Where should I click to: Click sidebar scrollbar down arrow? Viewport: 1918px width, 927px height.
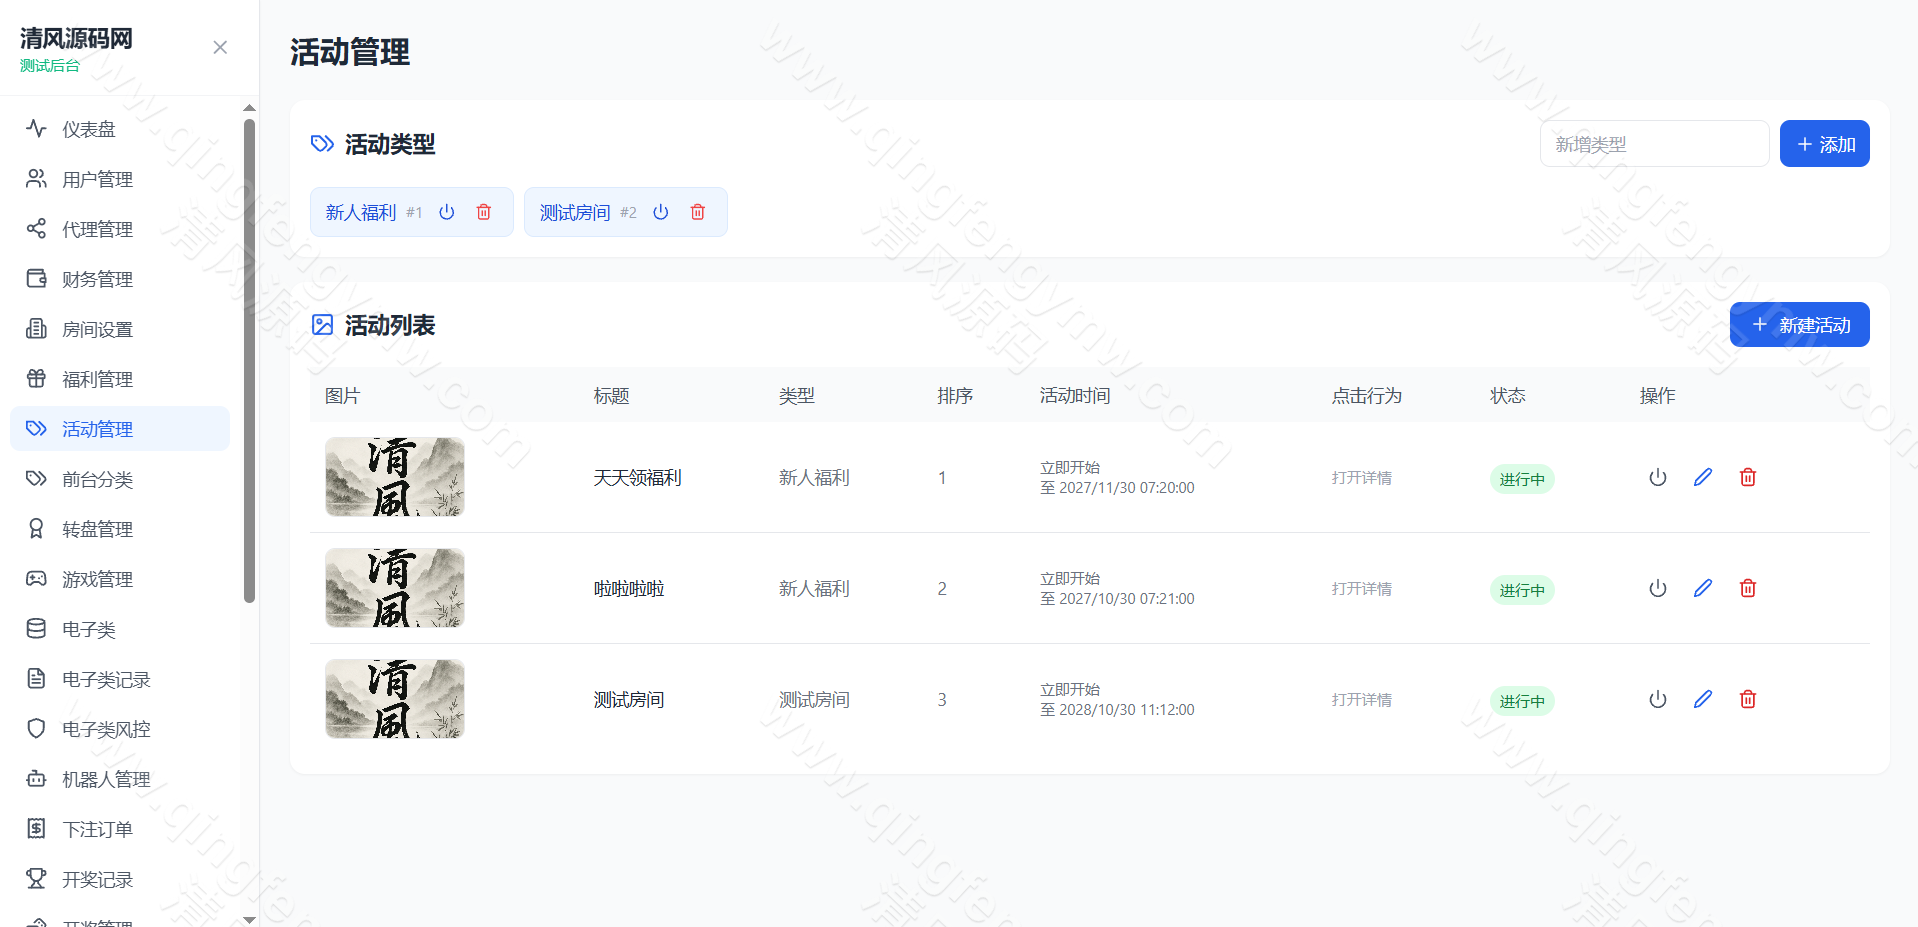click(249, 919)
